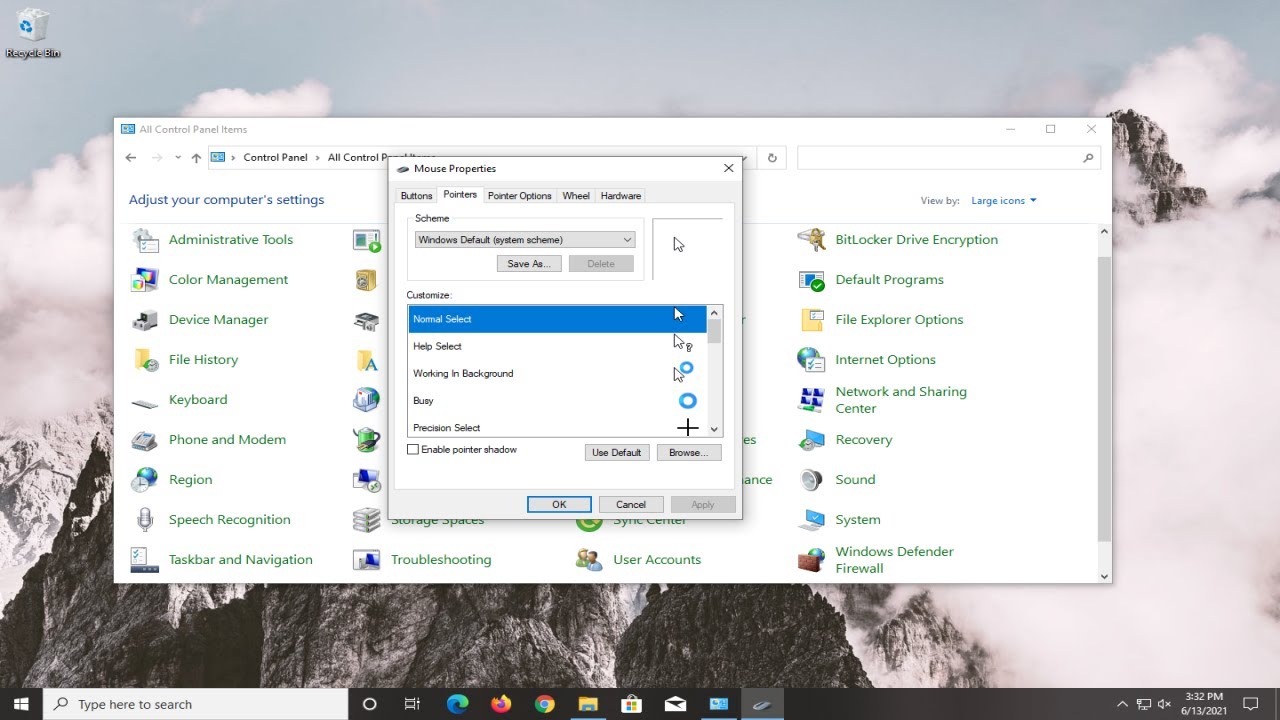This screenshot has width=1280, height=720.
Task: Launch Firefox from the taskbar
Action: 501,704
